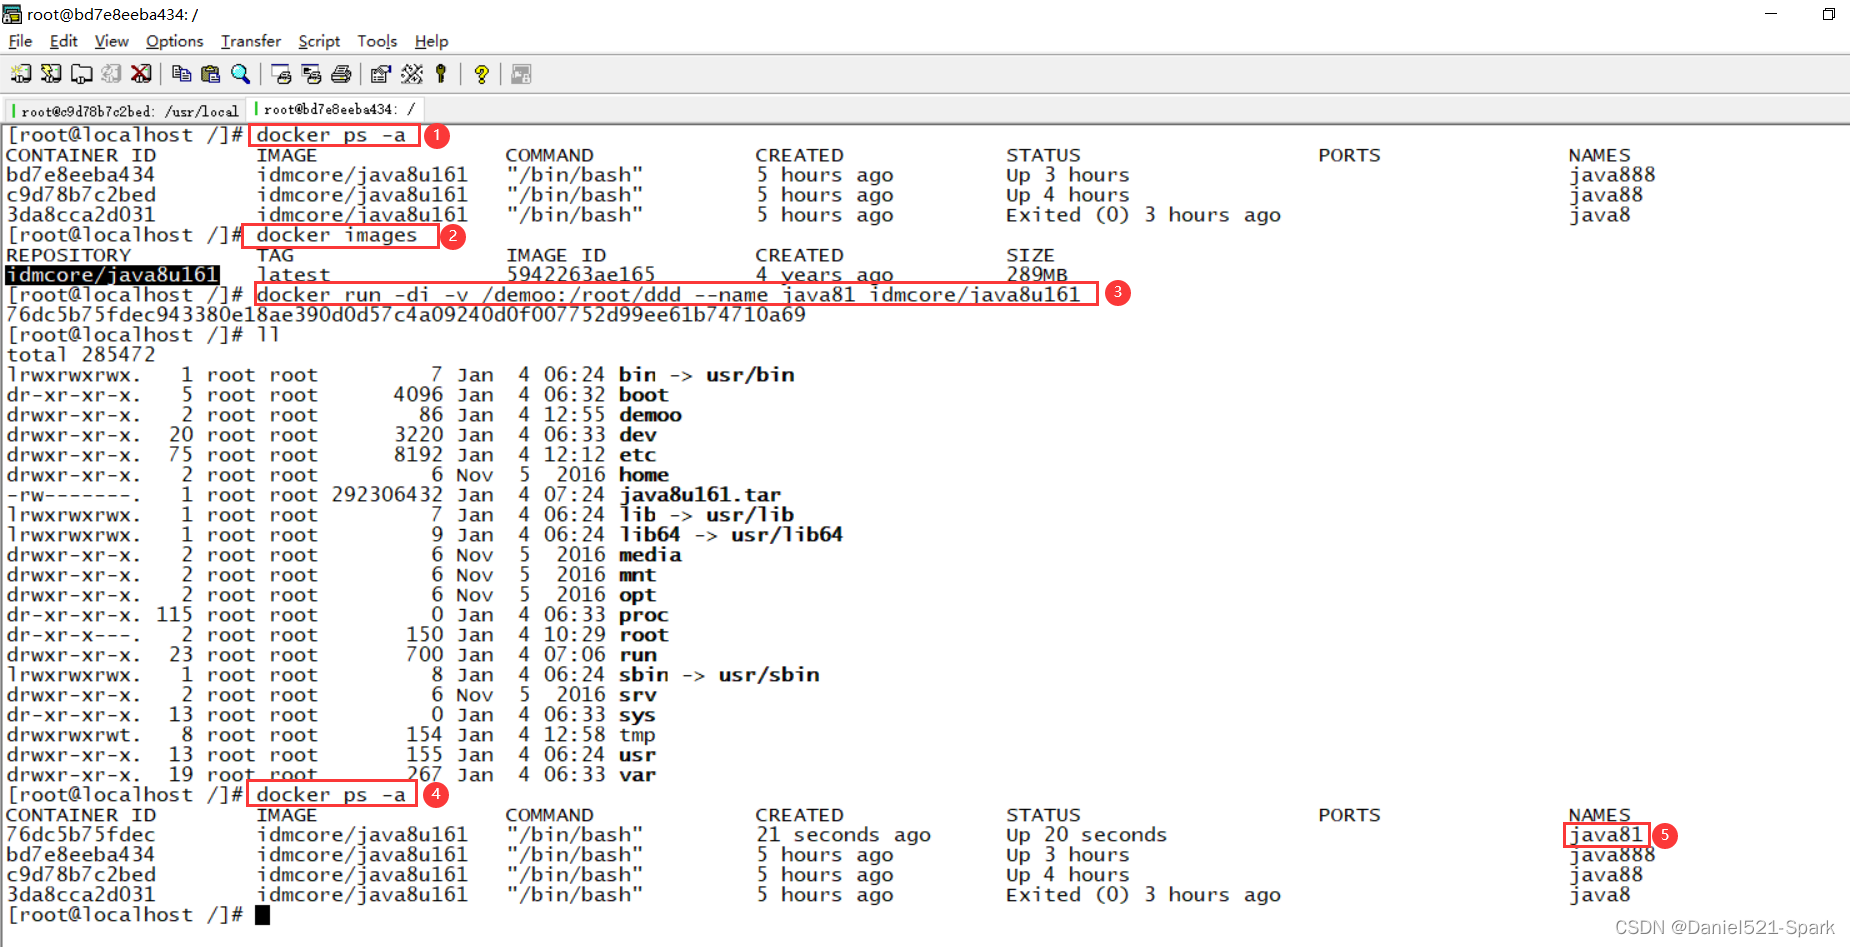
Task: Click the '4 years ago' created value
Action: 824,275
